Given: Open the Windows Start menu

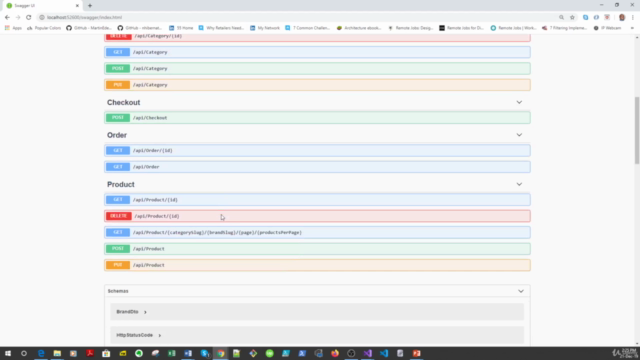Looking at the screenshot, I should pyautogui.click(x=8, y=353).
